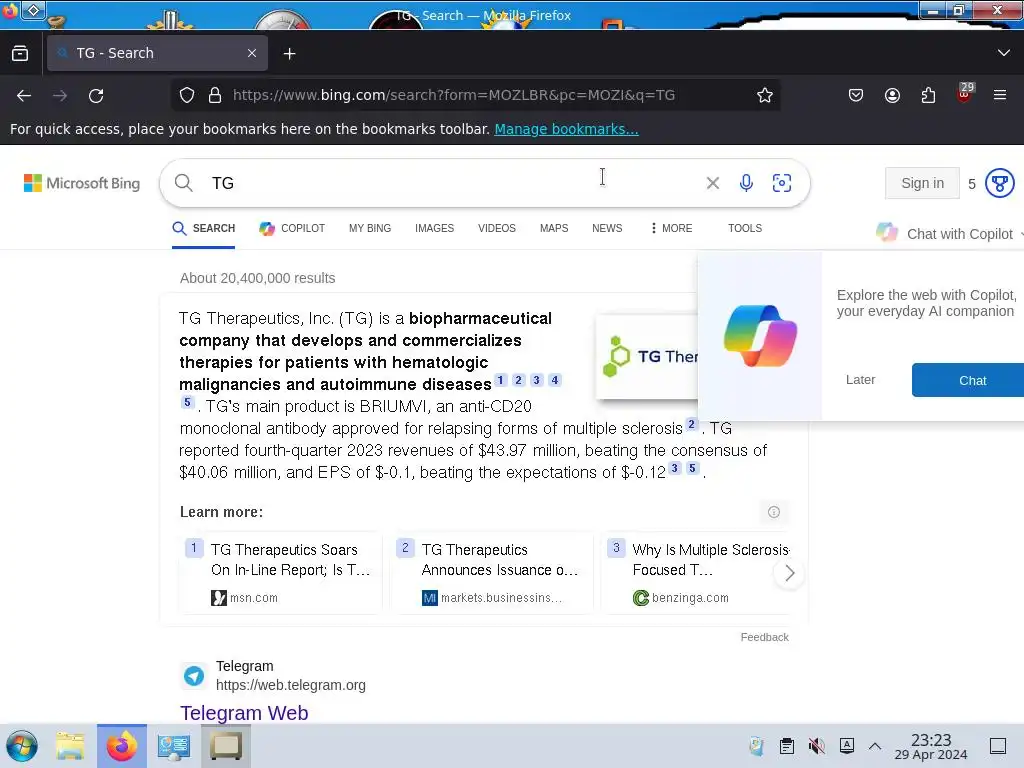Viewport: 1024px width, 768px height.
Task: Click the Firefox taskbar icon
Action: (x=122, y=746)
